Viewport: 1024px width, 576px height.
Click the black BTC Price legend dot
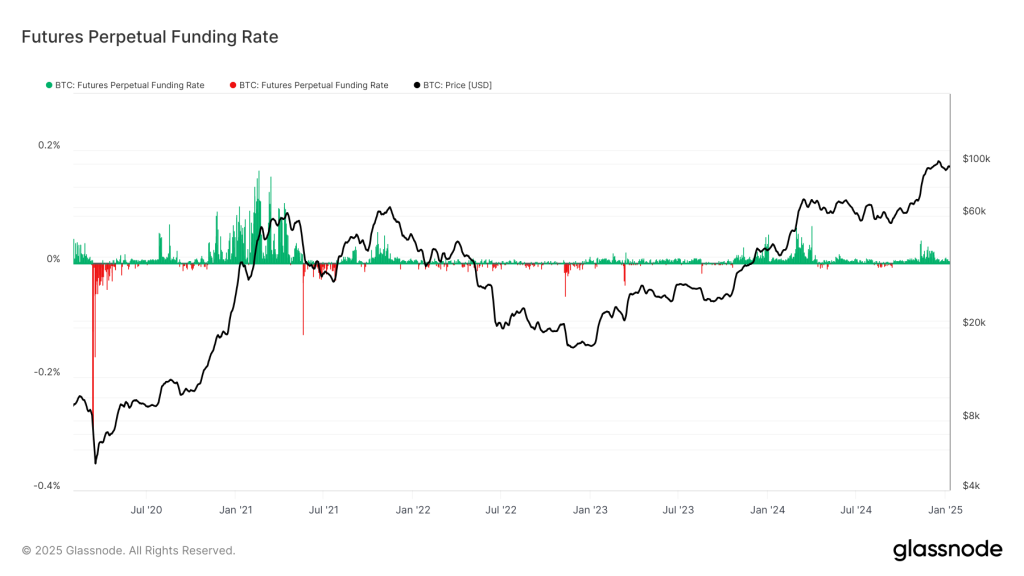pos(417,85)
